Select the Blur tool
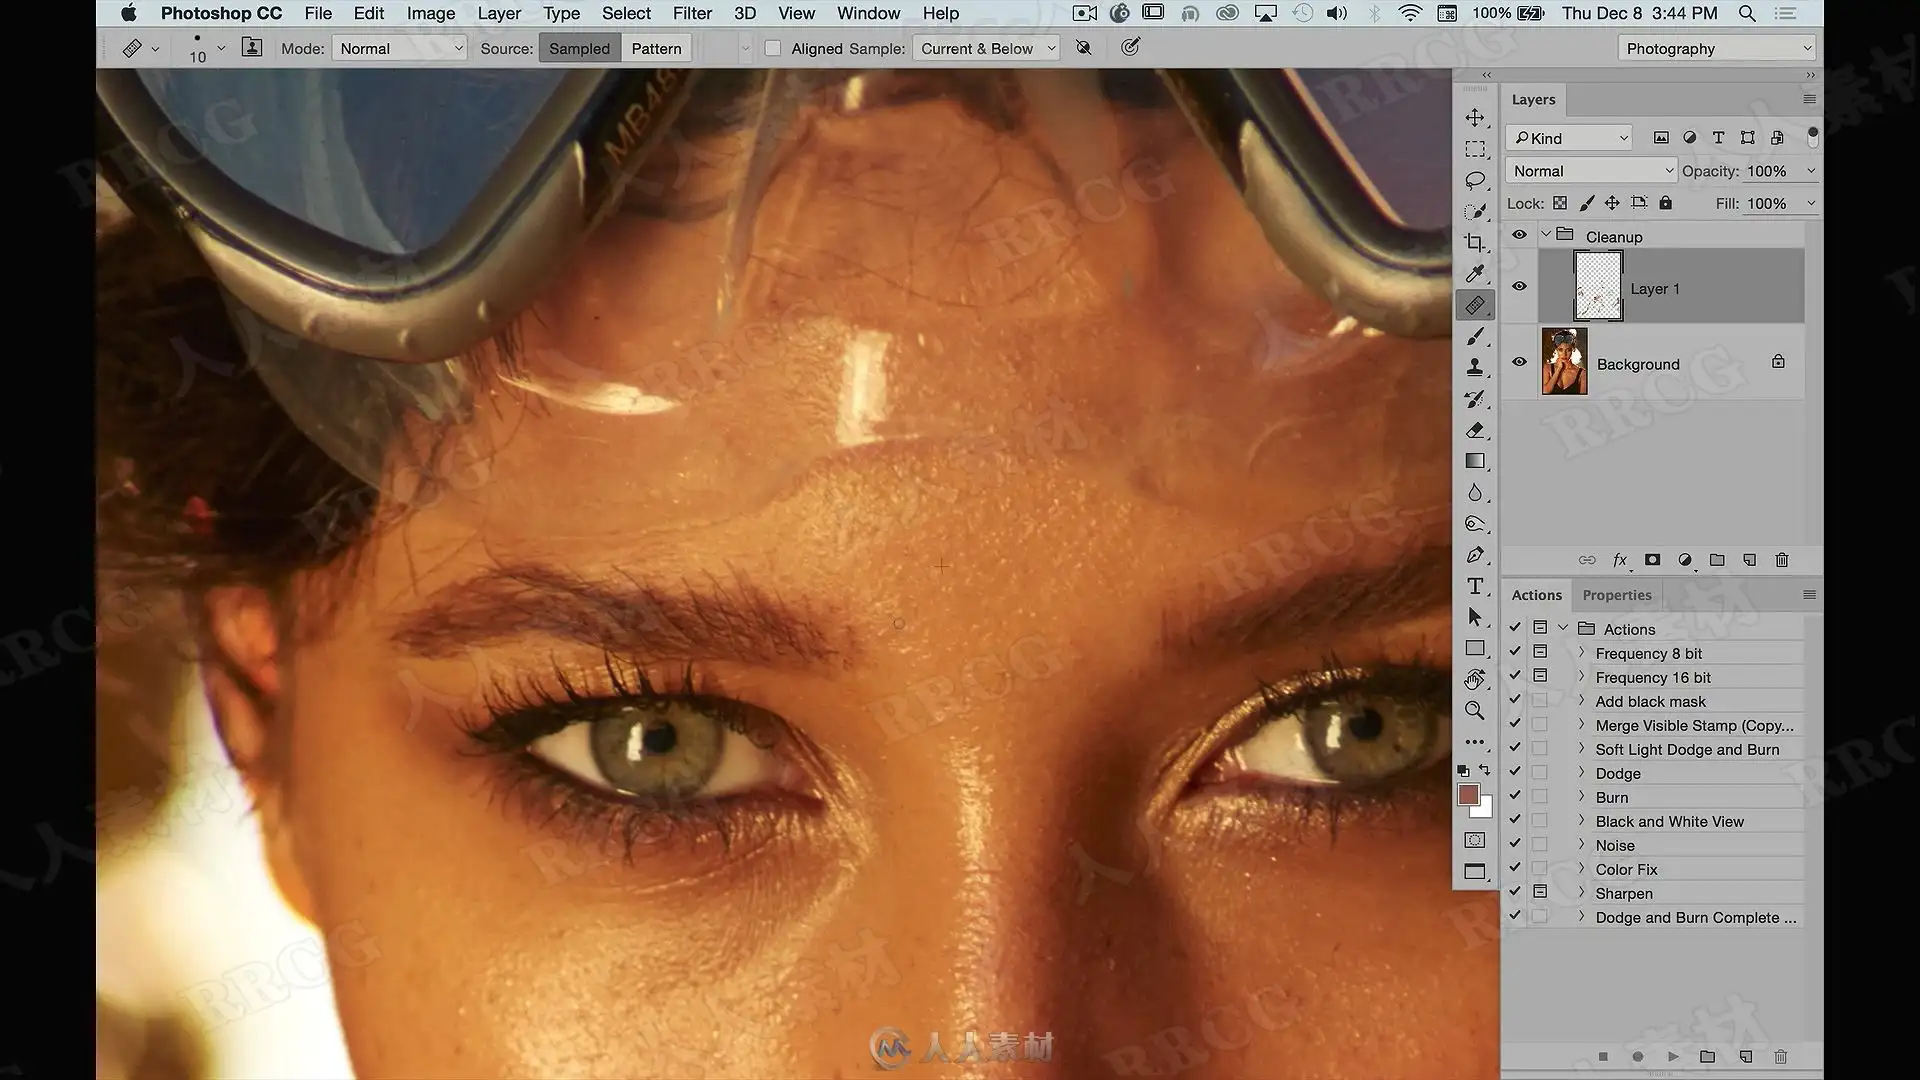This screenshot has width=1920, height=1080. point(1475,493)
